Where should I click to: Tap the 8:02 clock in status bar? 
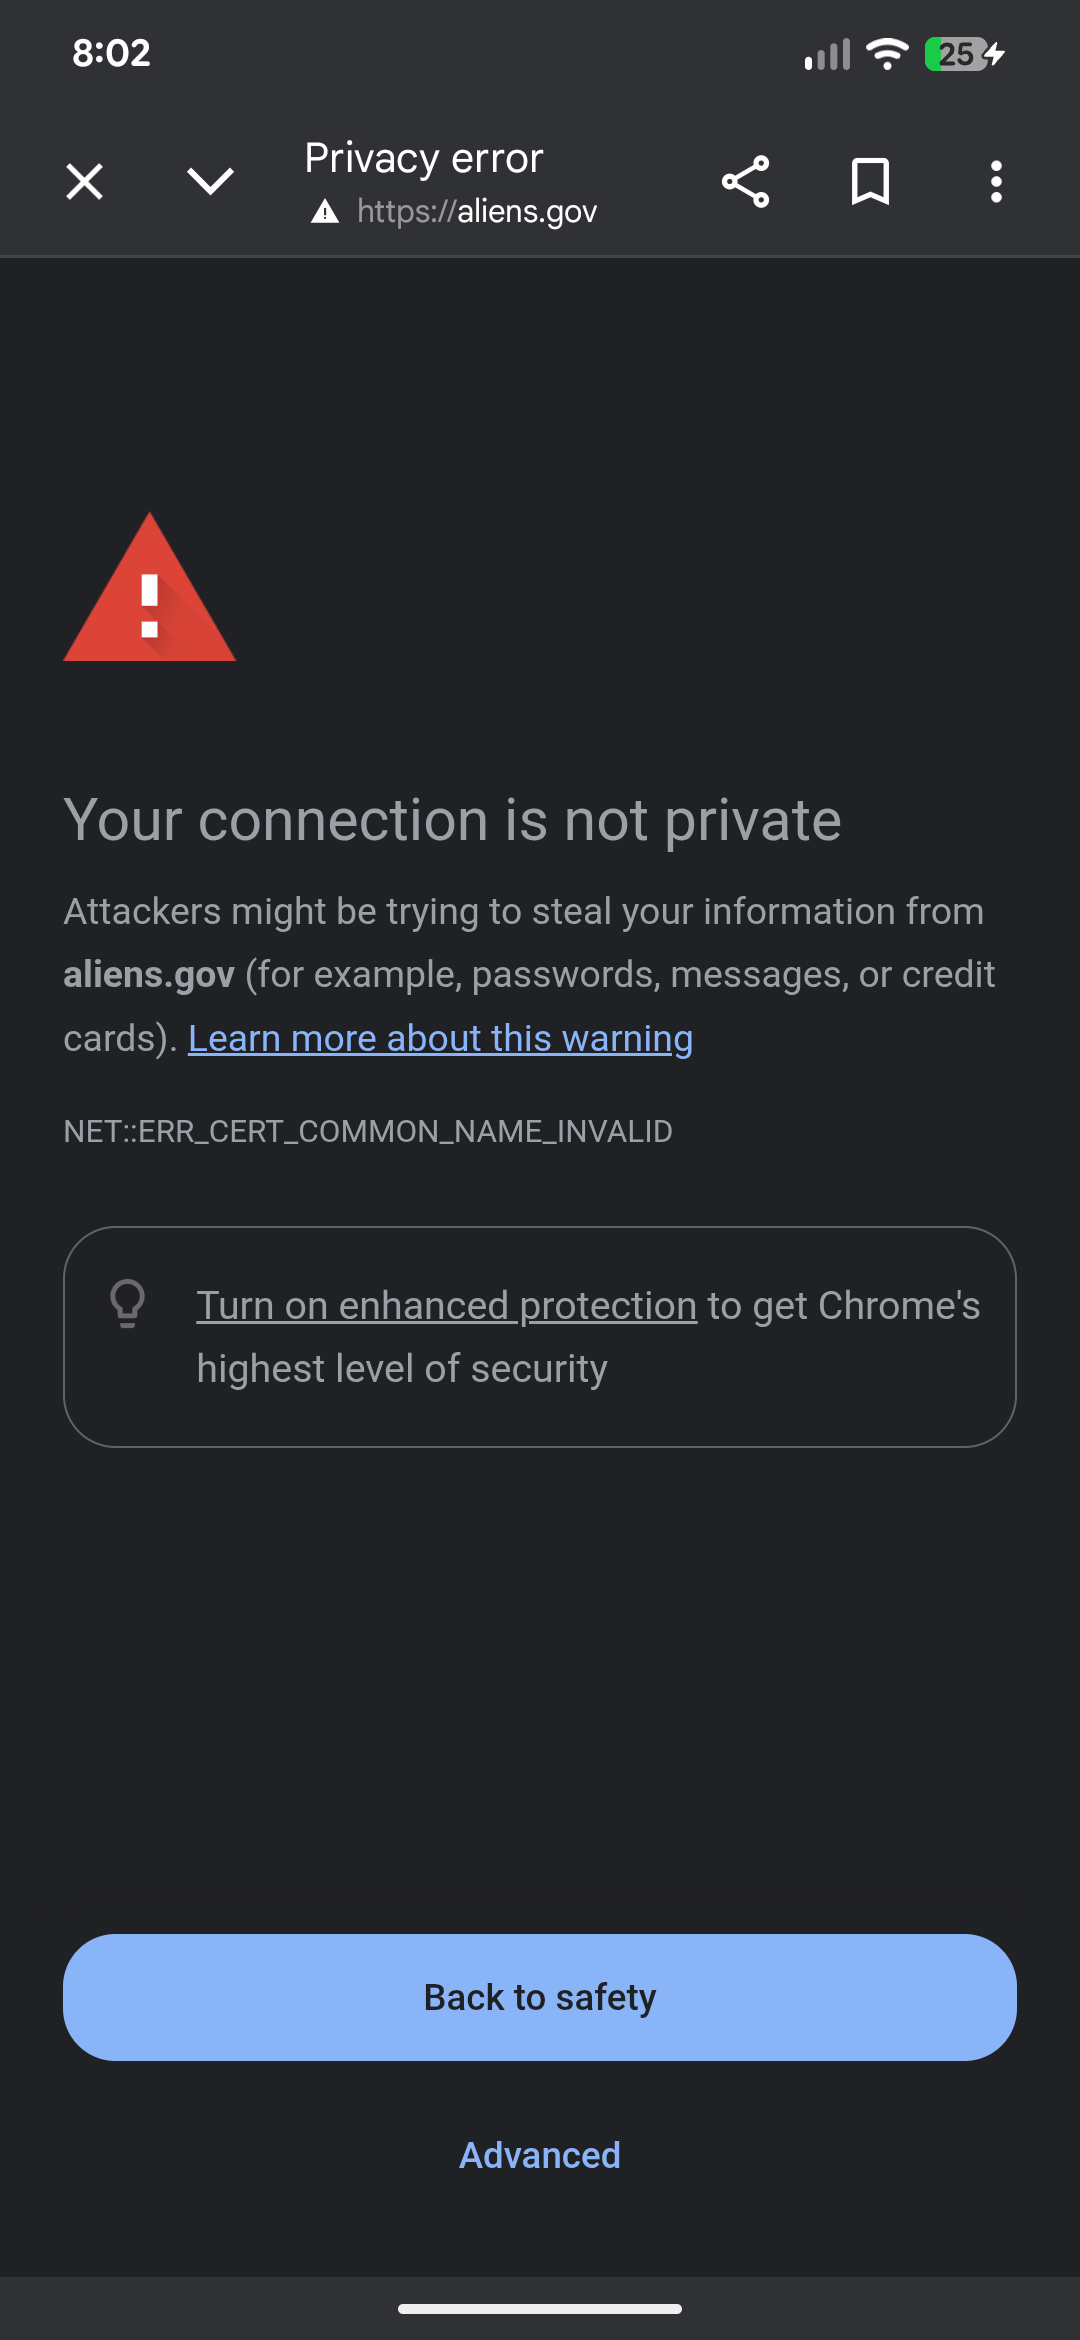click(111, 53)
